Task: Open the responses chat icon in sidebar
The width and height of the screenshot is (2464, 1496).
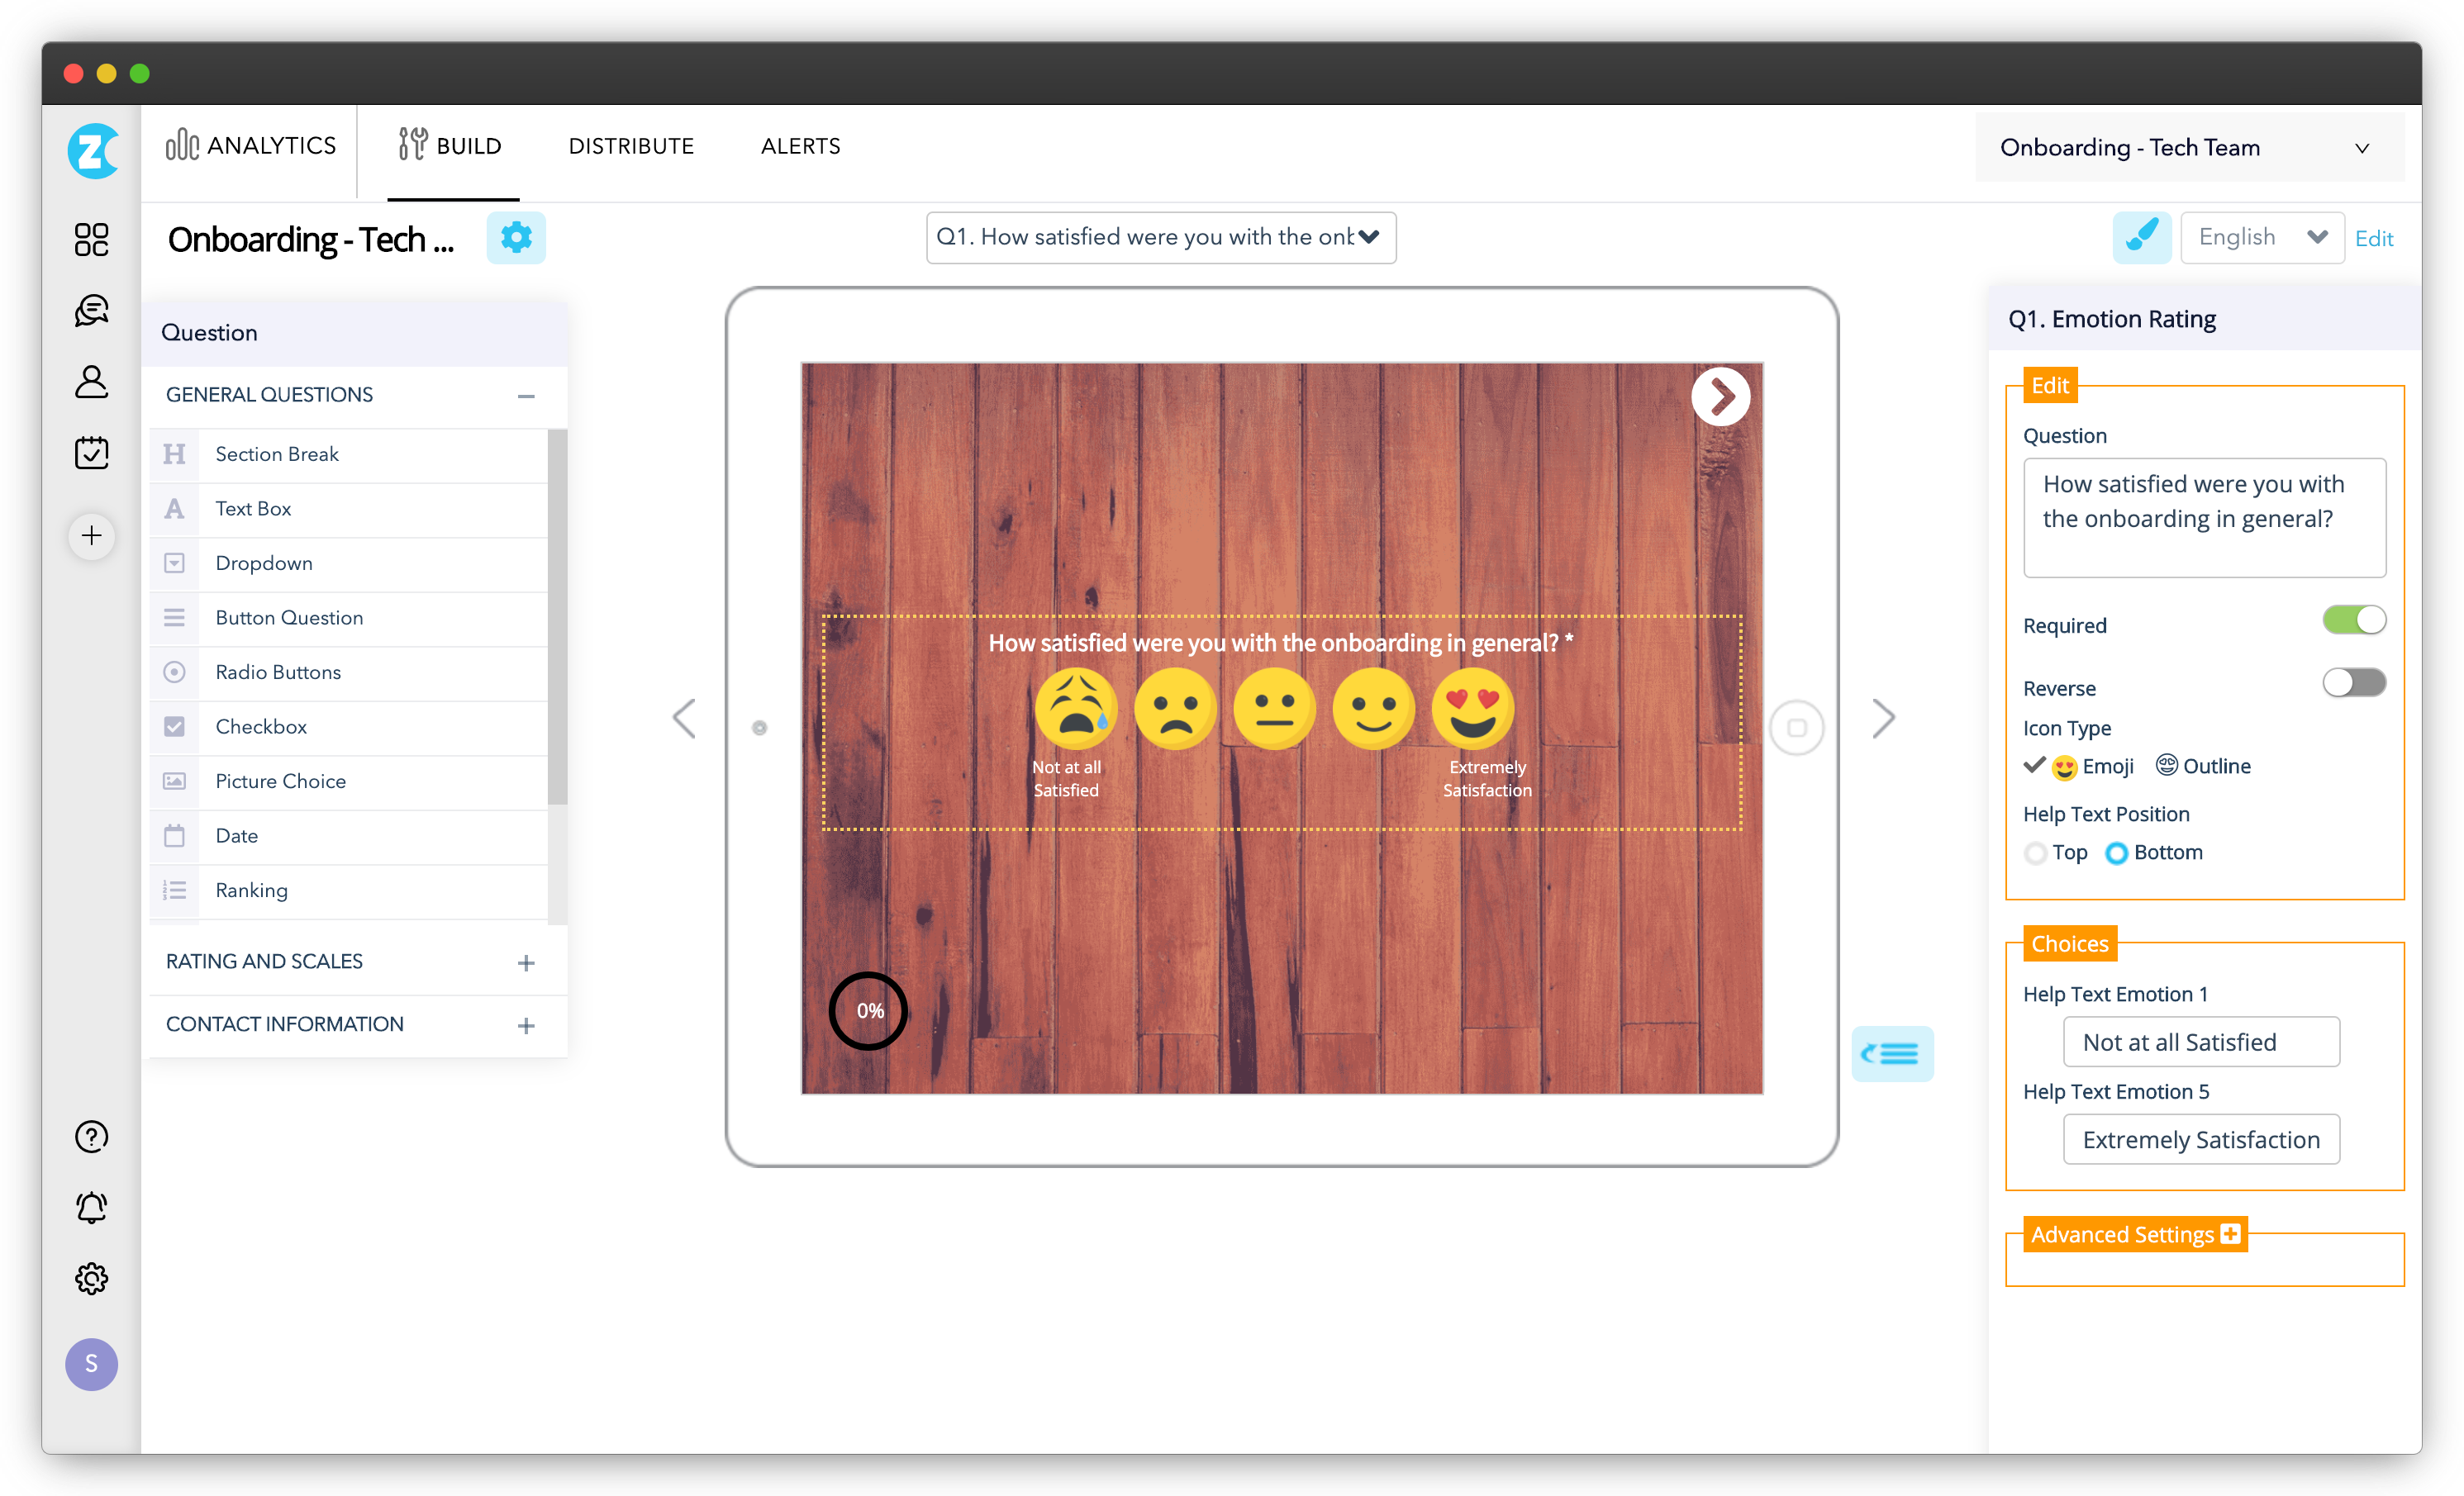Action: [91, 311]
